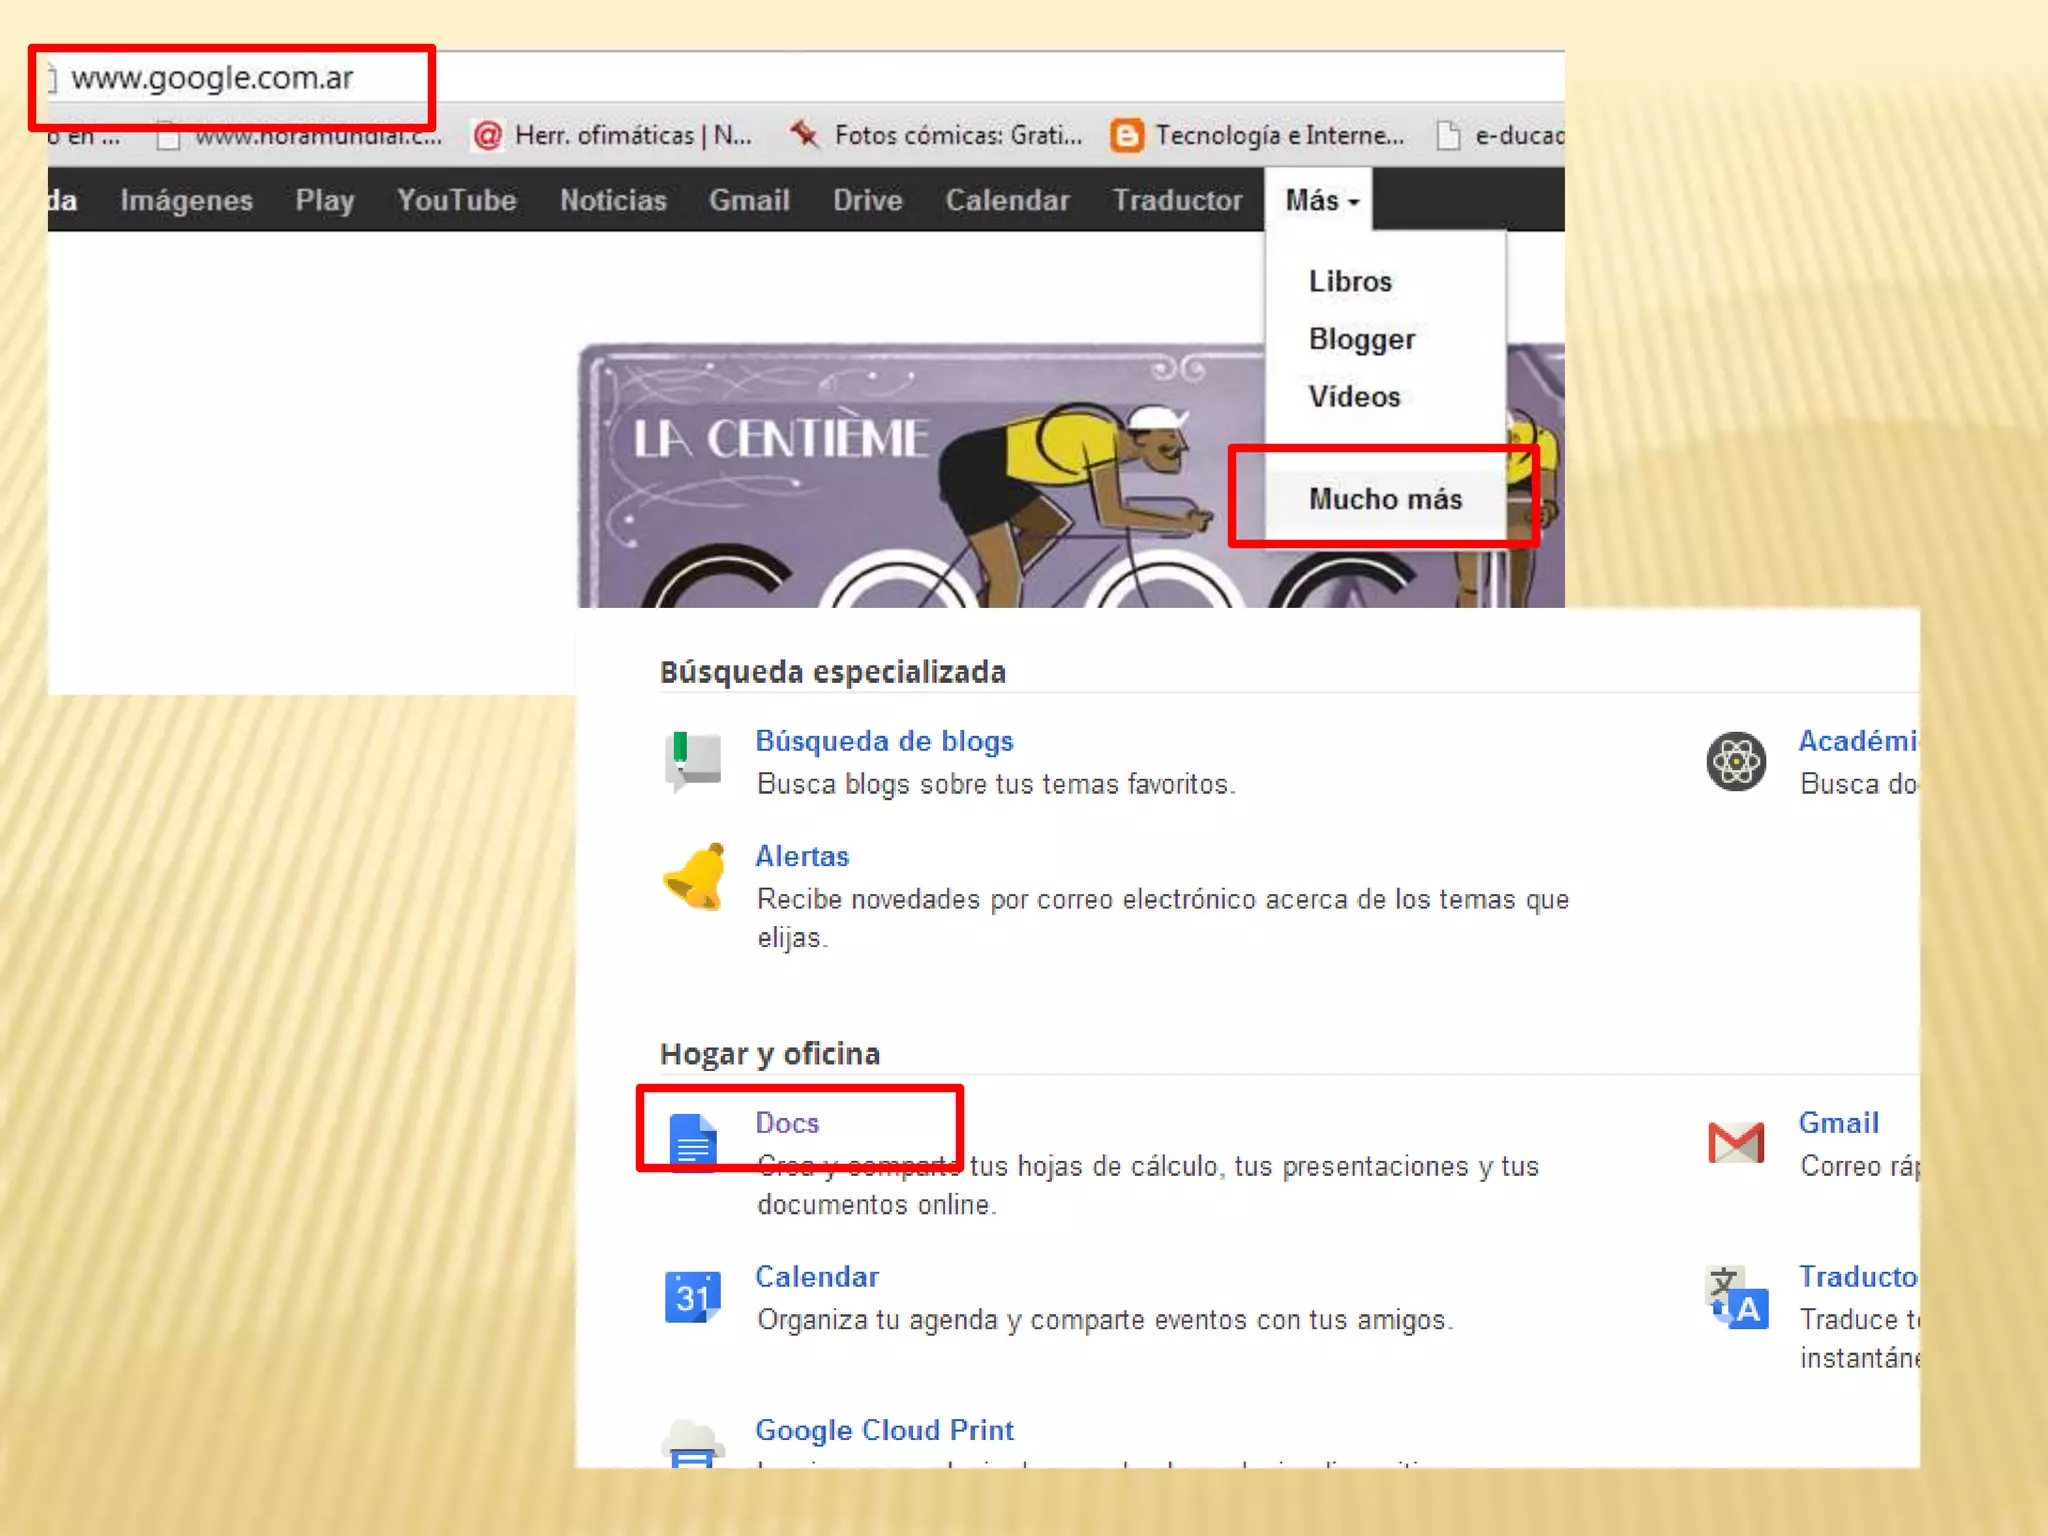2048x1536 pixels.
Task: Click the Calendar 31 icon
Action: coord(692,1297)
